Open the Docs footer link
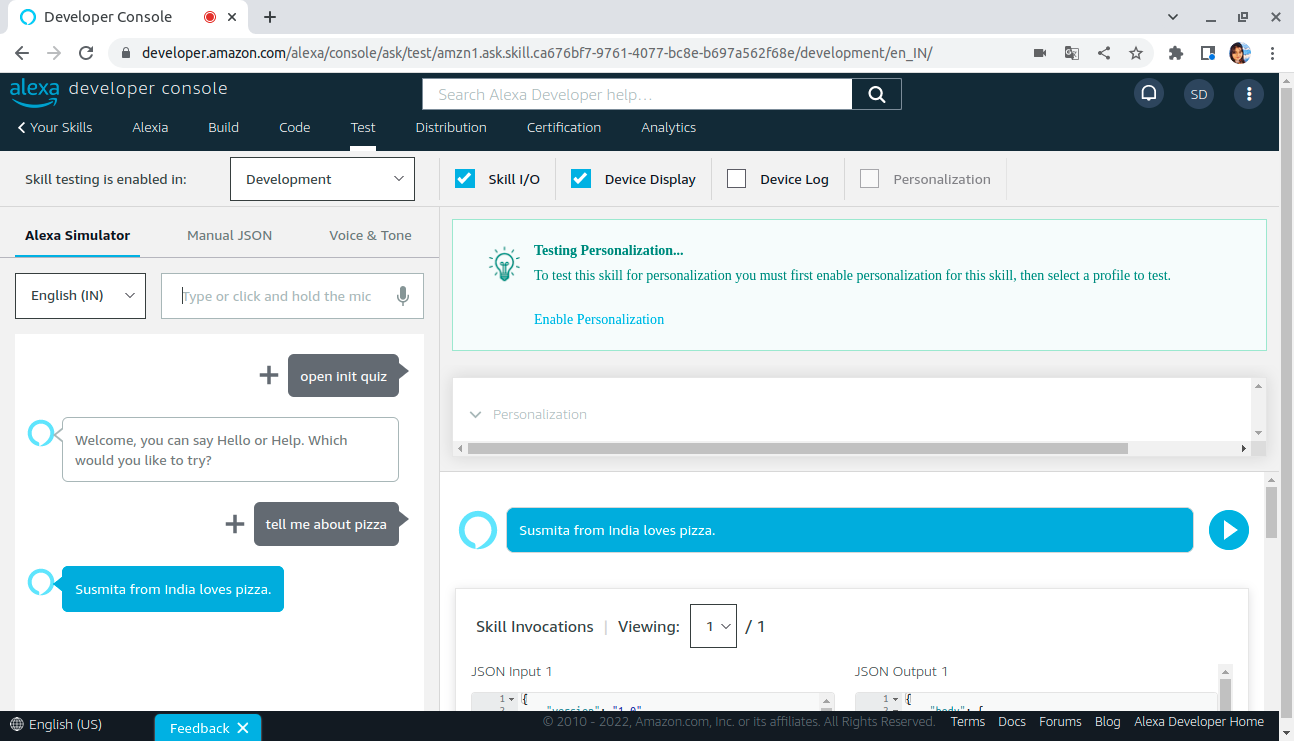This screenshot has height=741, width=1294. pos(1012,721)
